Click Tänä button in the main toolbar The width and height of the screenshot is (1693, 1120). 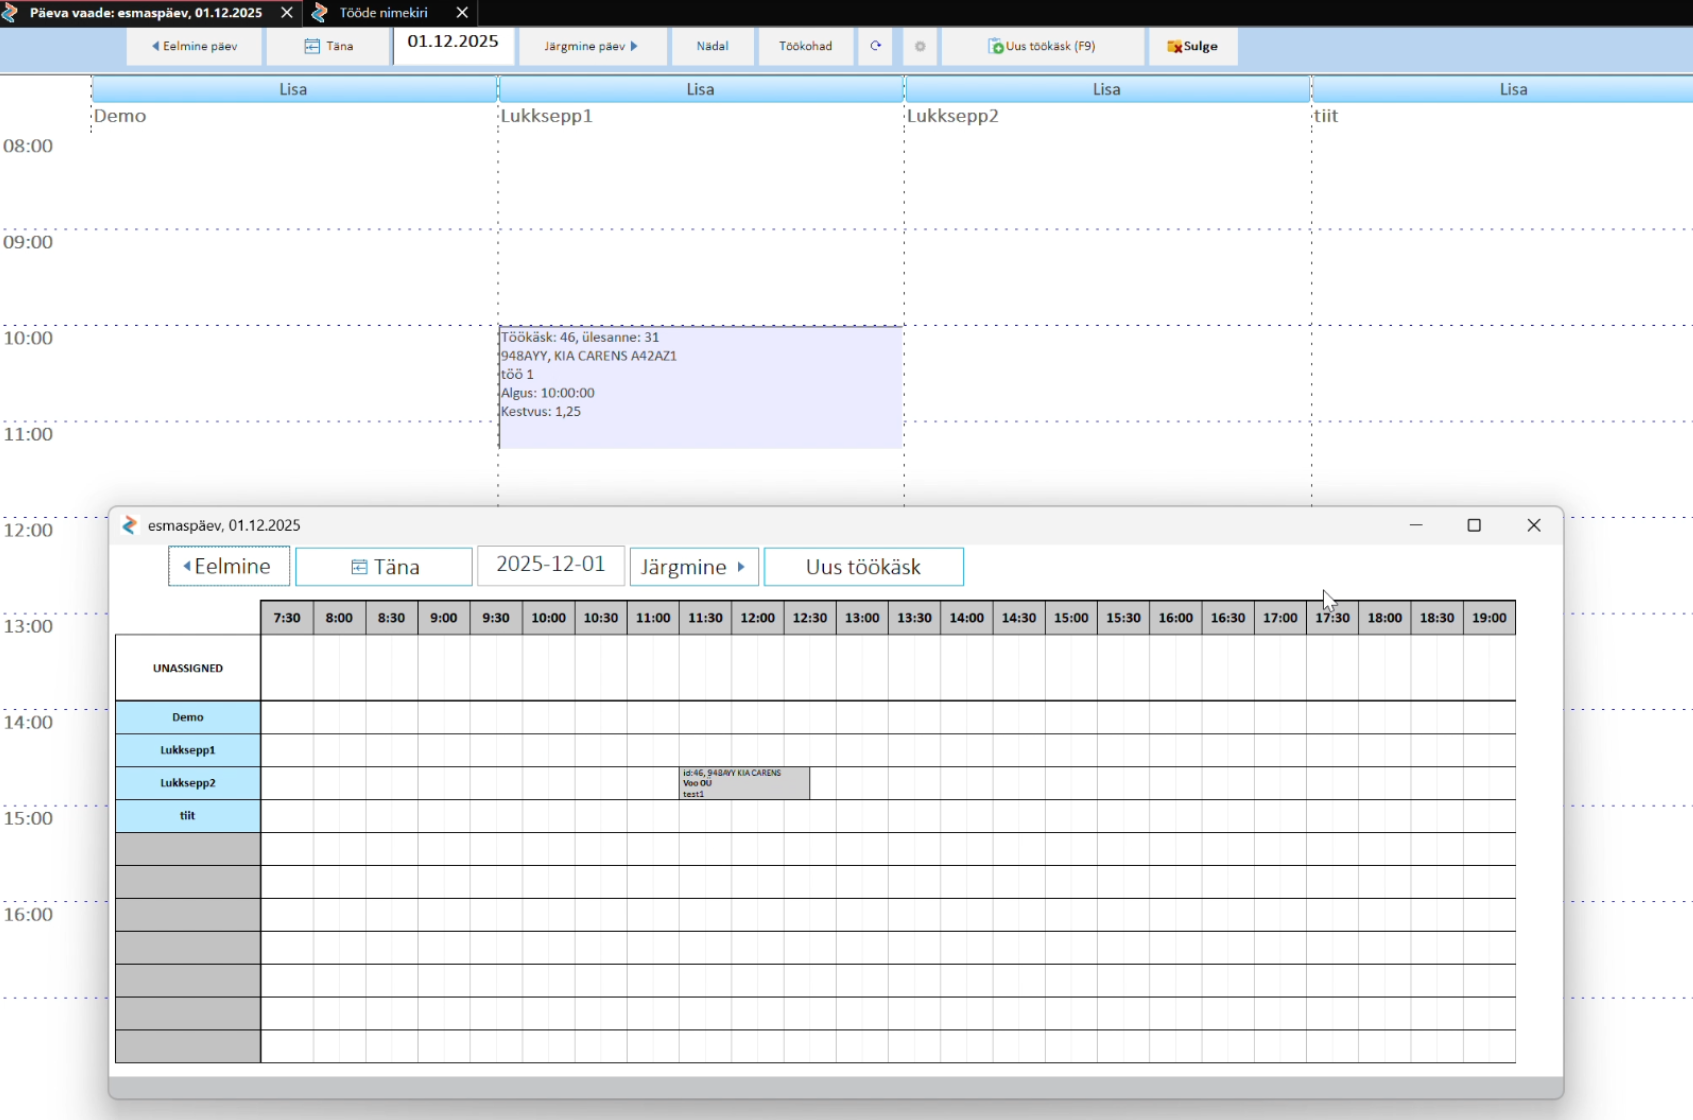pyautogui.click(x=329, y=46)
